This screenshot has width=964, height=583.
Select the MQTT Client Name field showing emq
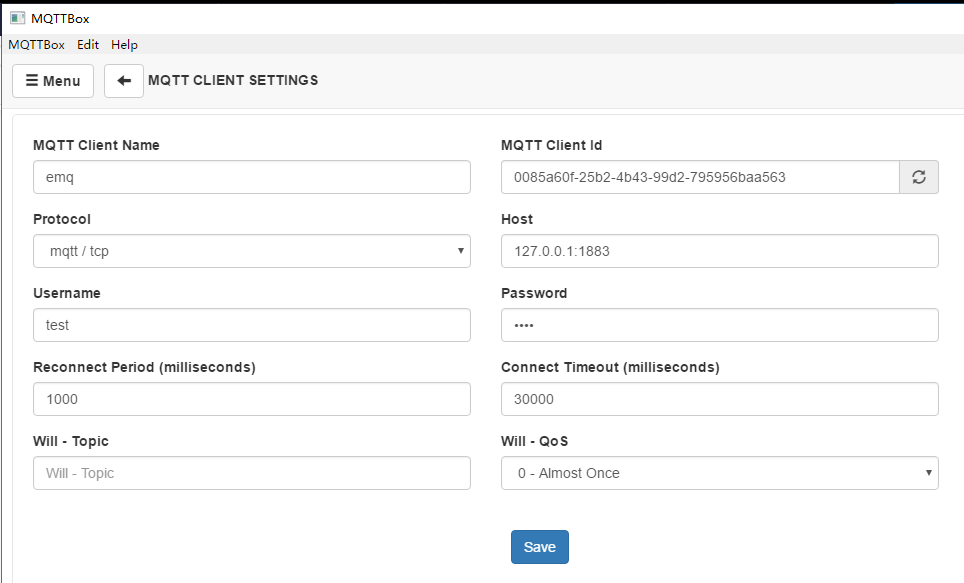pos(251,176)
